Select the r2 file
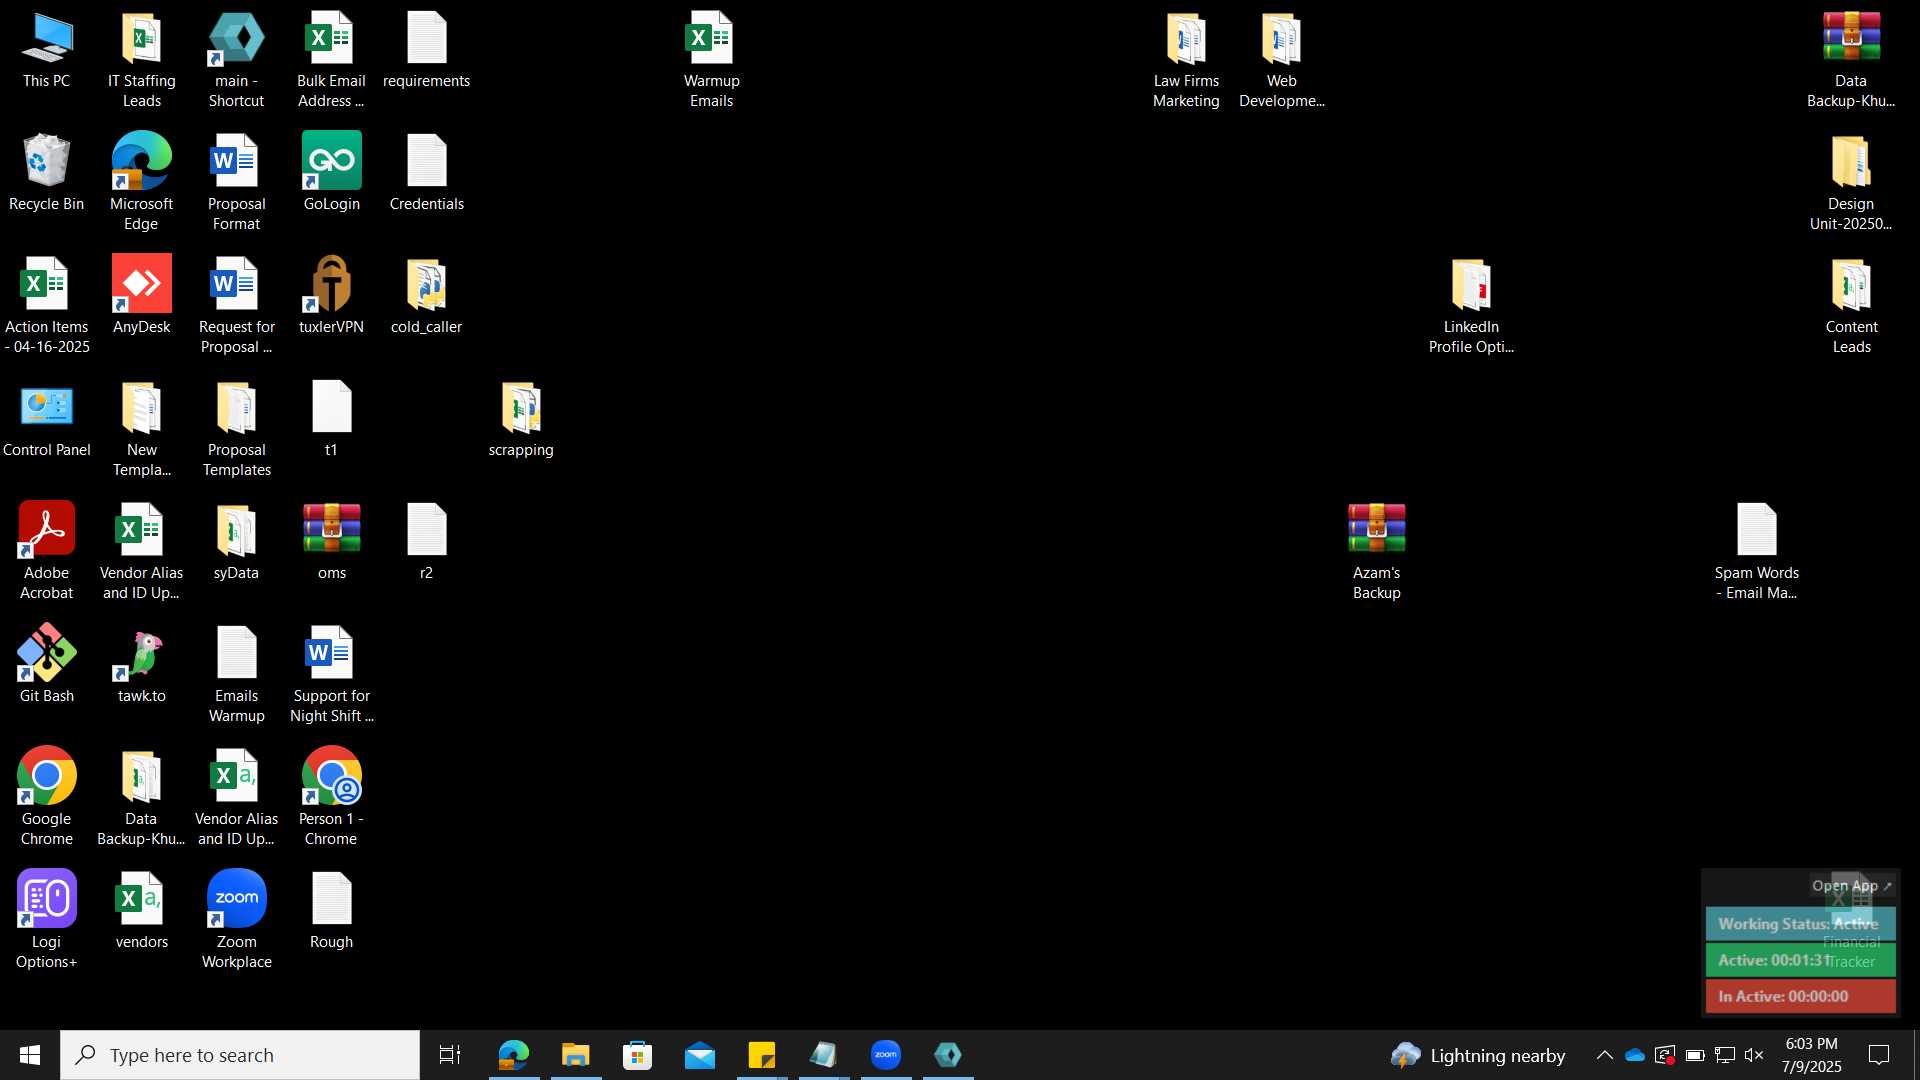1920x1080 pixels. tap(427, 544)
